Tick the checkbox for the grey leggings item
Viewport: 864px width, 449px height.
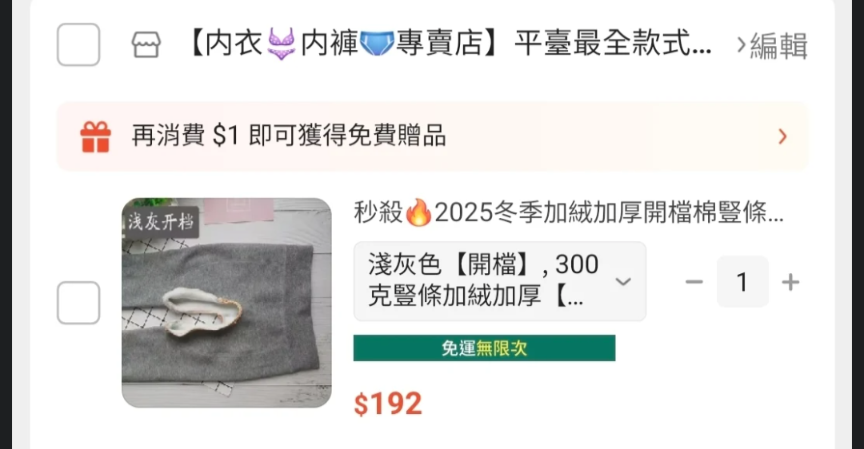(78, 303)
